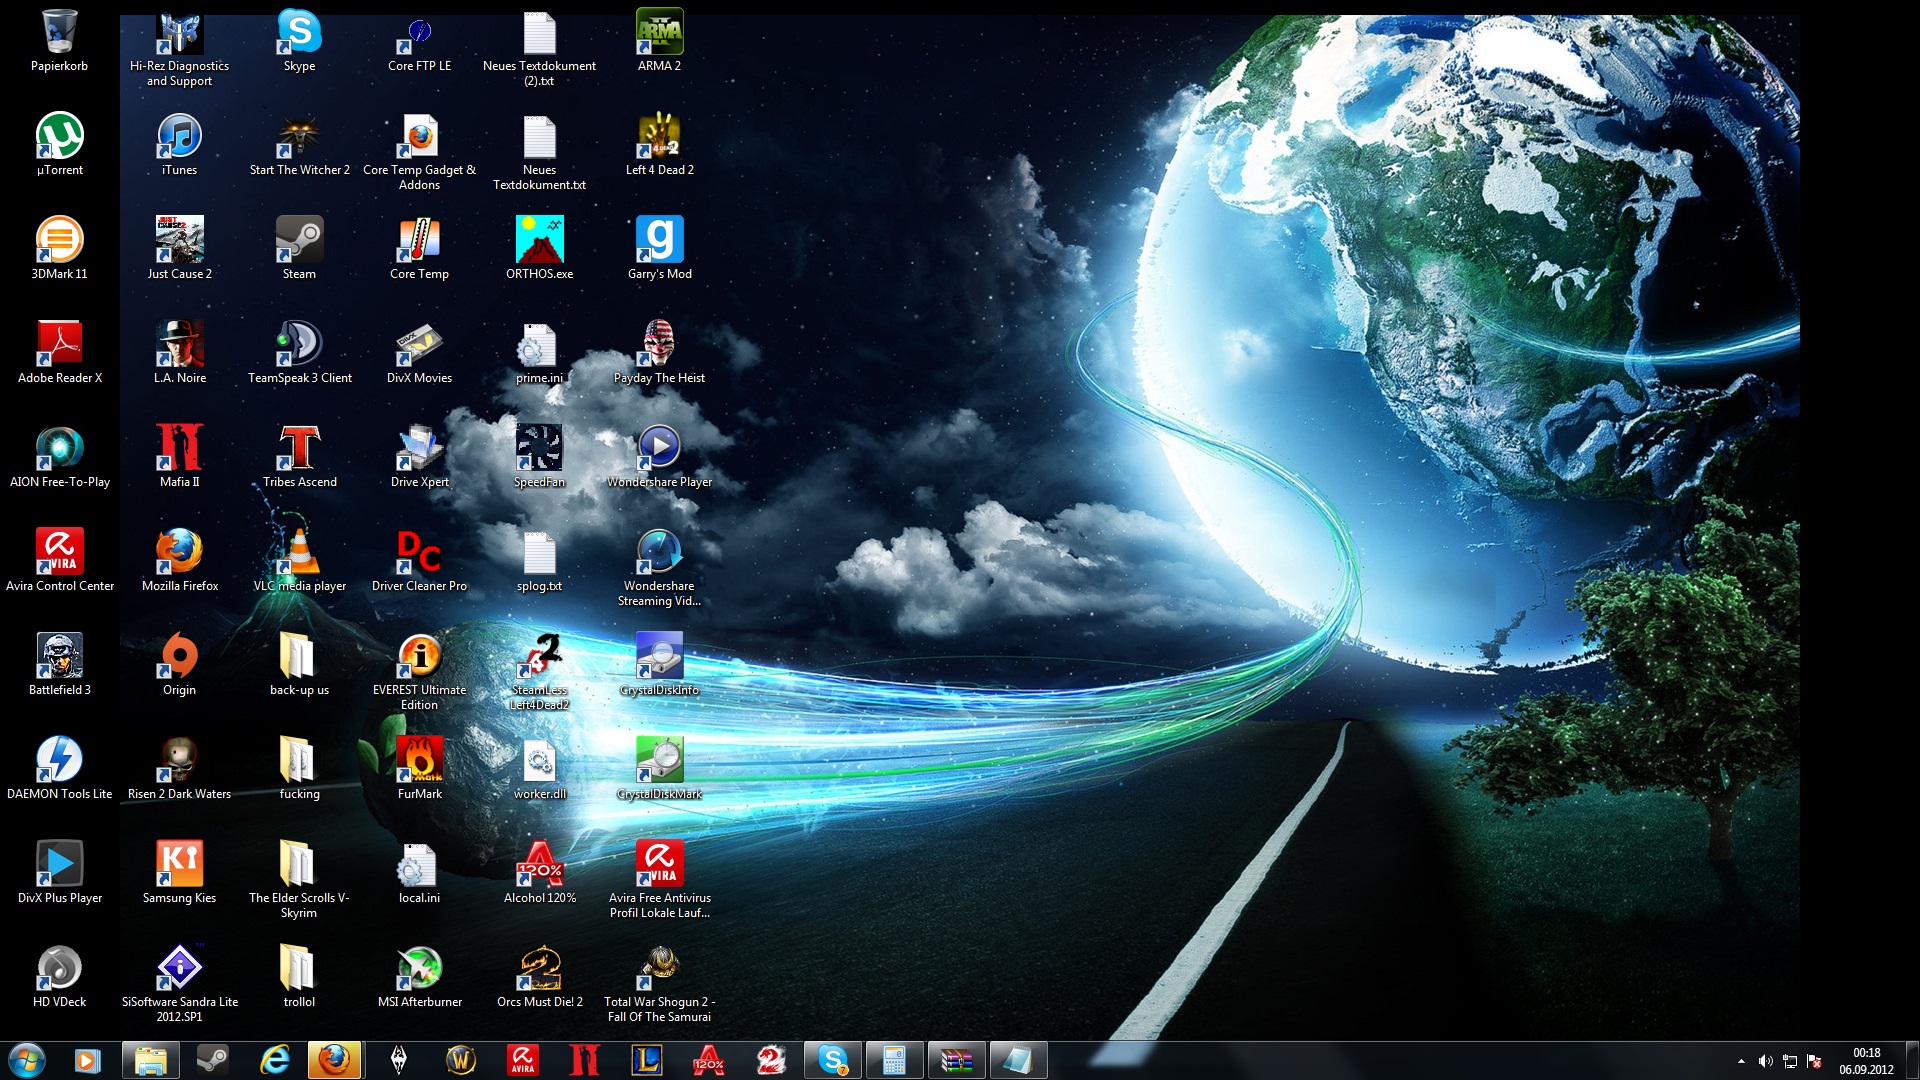Open the VLC media player shortcut

(x=299, y=560)
